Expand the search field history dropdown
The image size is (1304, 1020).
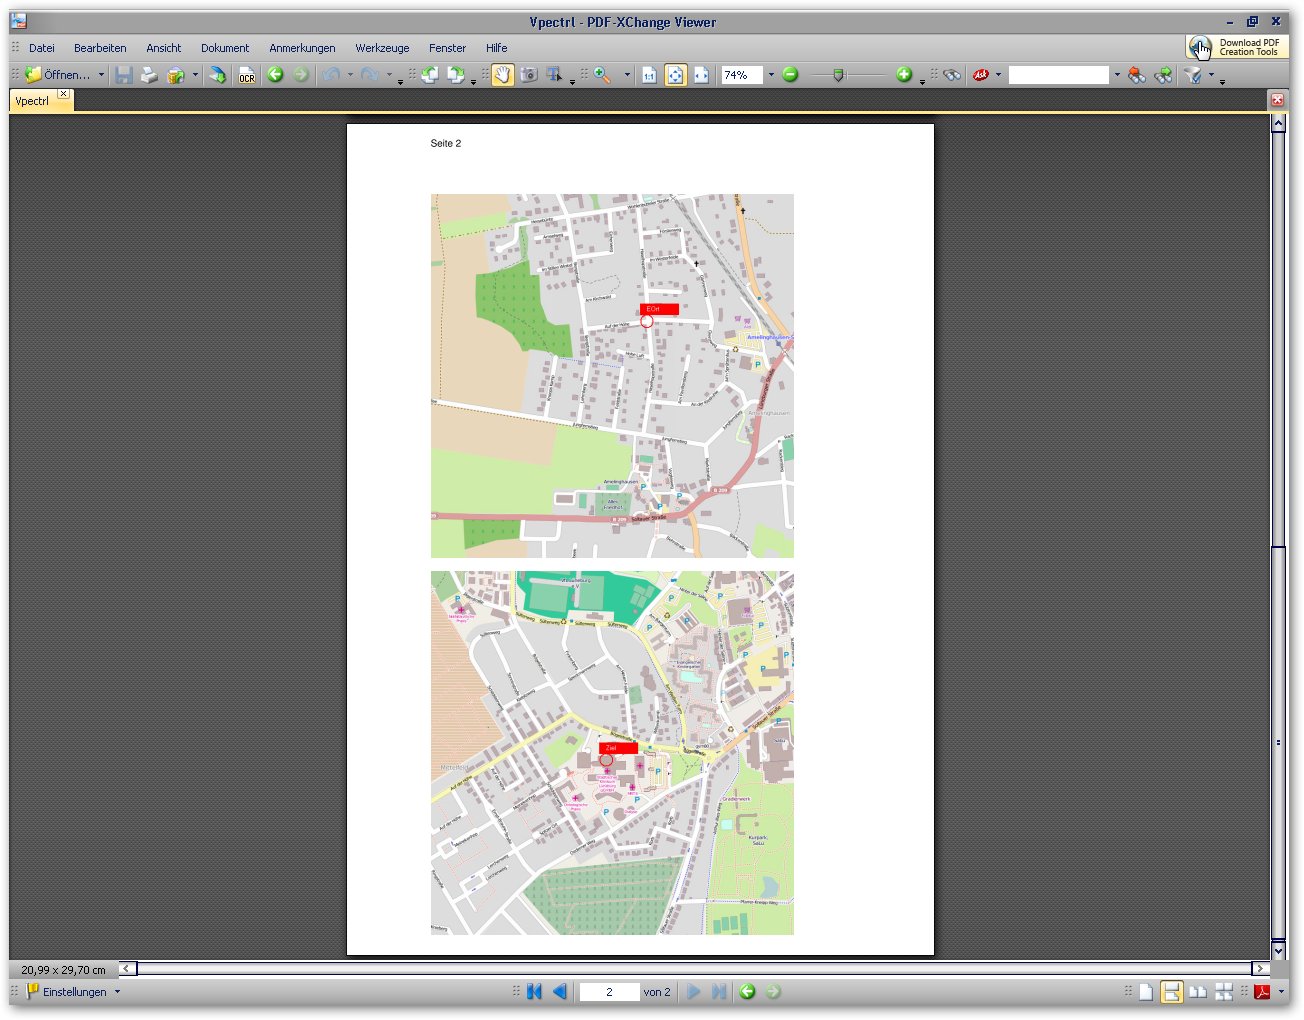point(1117,75)
